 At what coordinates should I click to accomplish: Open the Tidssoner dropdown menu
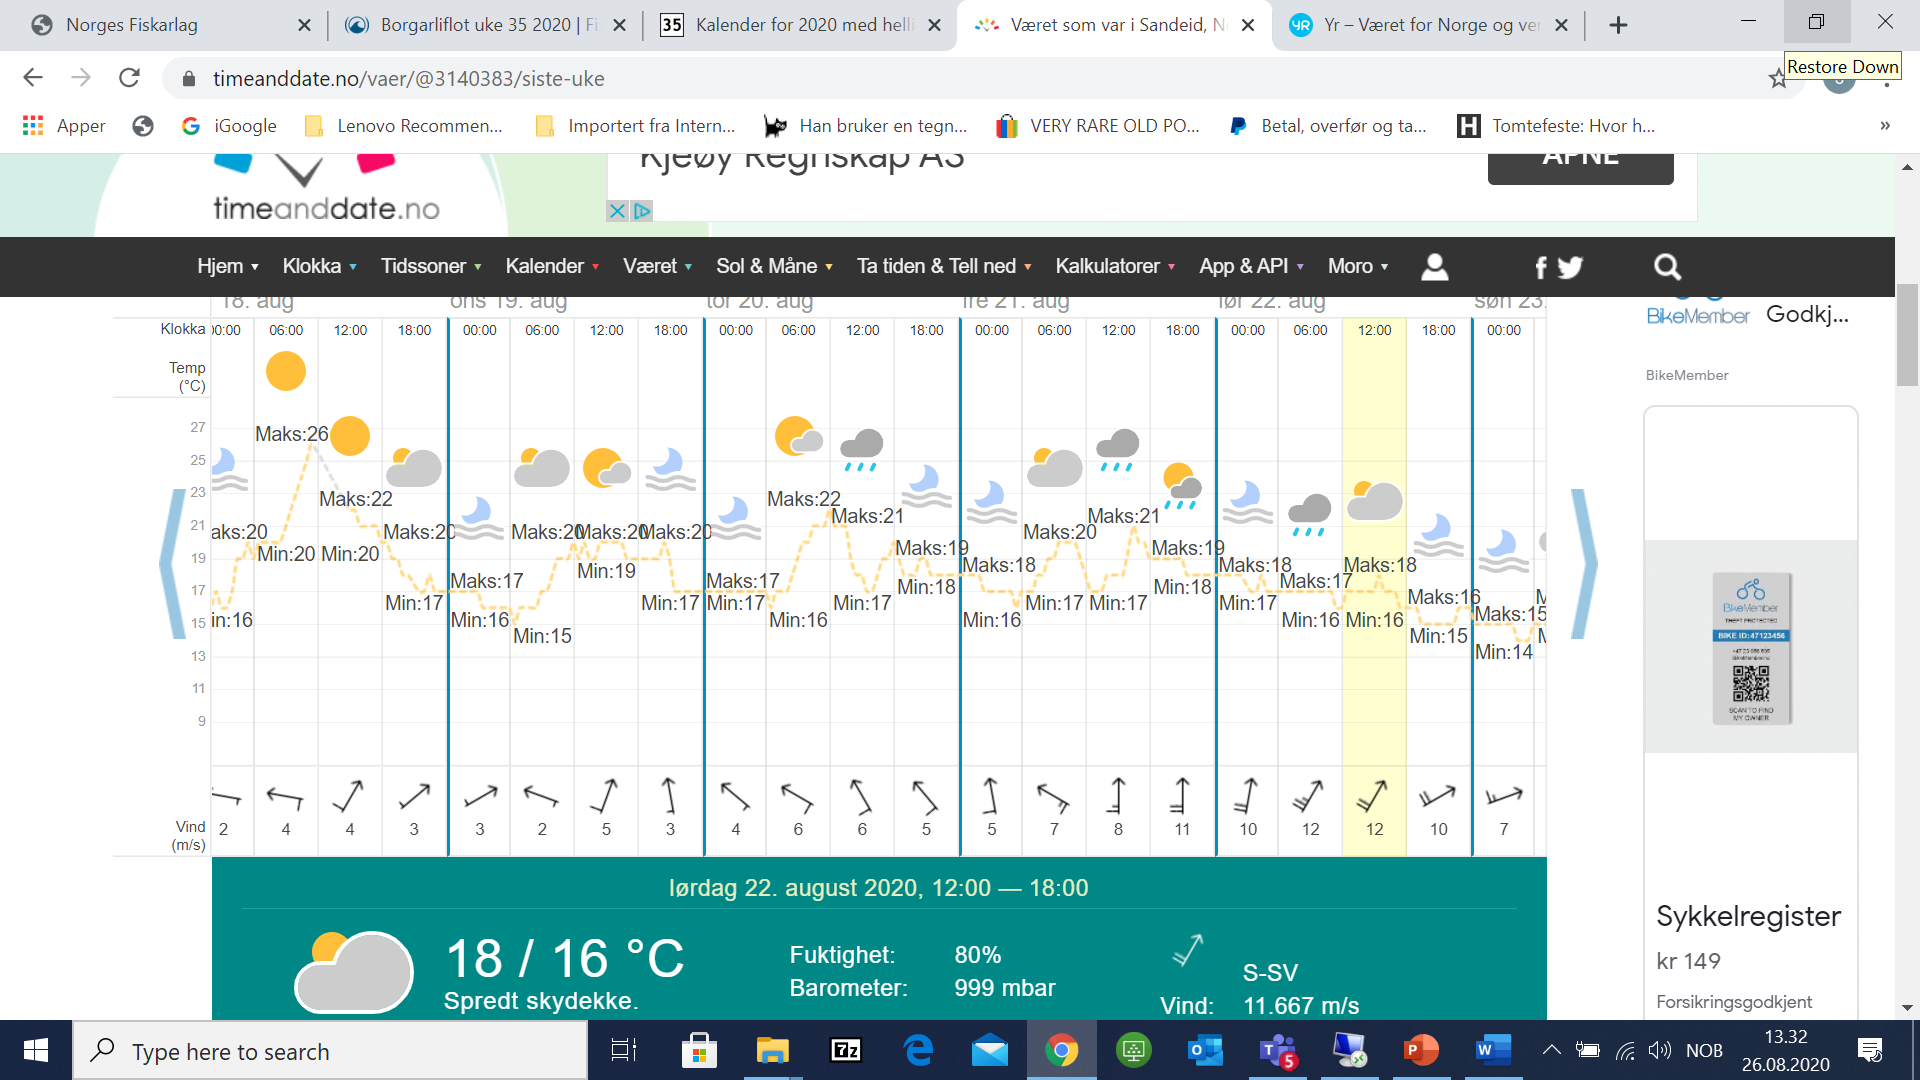[x=431, y=266]
